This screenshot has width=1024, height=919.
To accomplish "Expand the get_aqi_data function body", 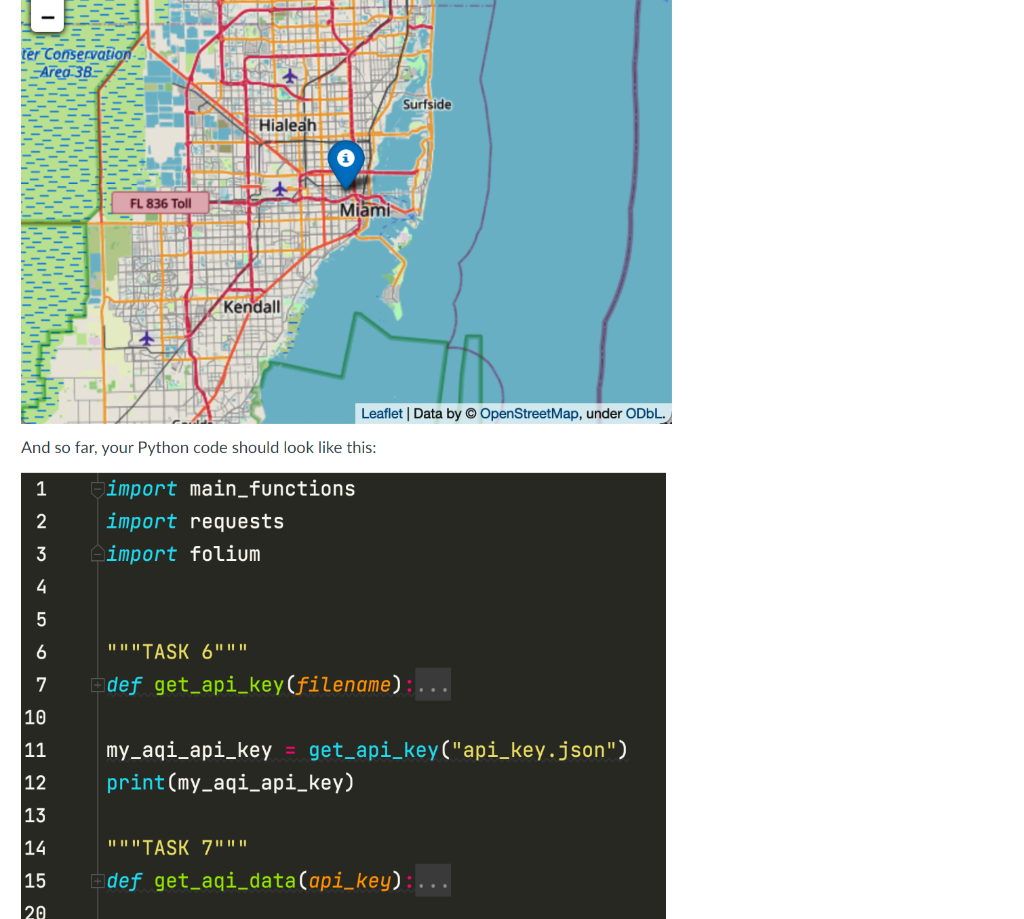I will click(x=96, y=880).
